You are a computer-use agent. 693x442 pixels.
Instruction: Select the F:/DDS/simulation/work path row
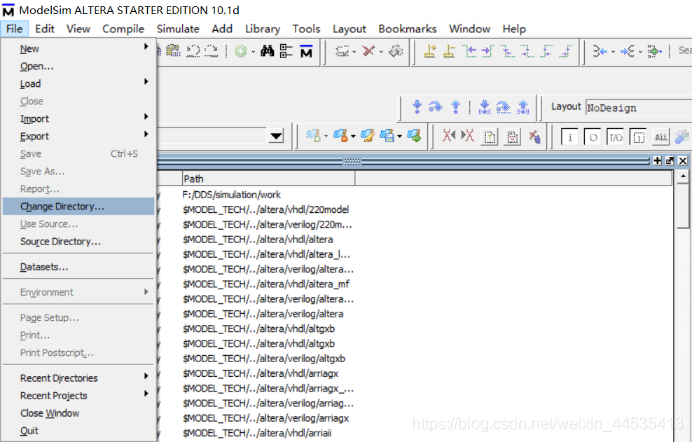[232, 194]
